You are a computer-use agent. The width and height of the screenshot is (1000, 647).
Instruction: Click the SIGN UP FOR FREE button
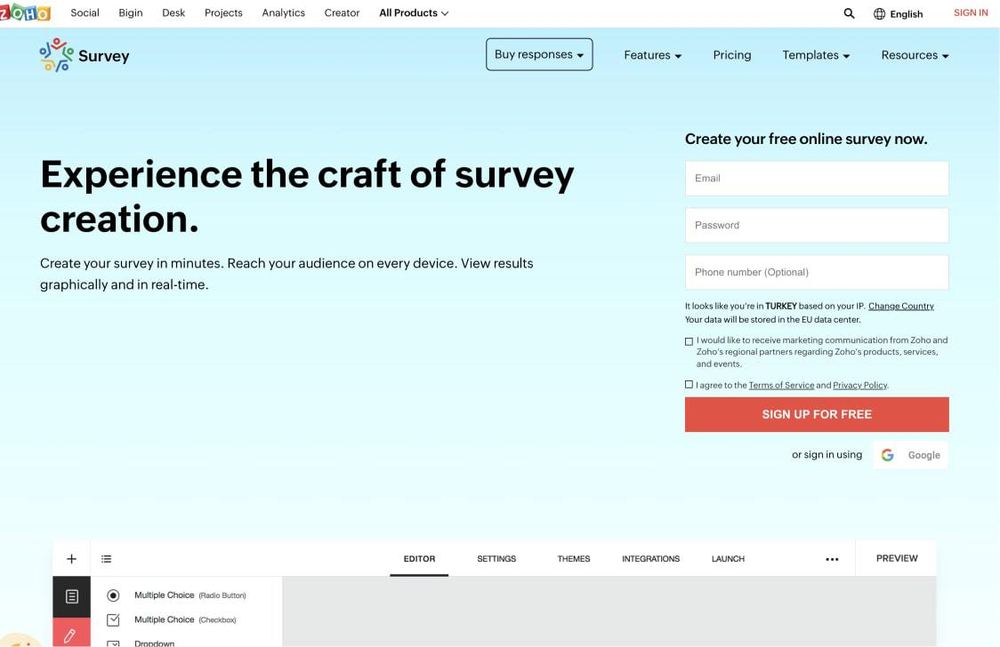[816, 413]
